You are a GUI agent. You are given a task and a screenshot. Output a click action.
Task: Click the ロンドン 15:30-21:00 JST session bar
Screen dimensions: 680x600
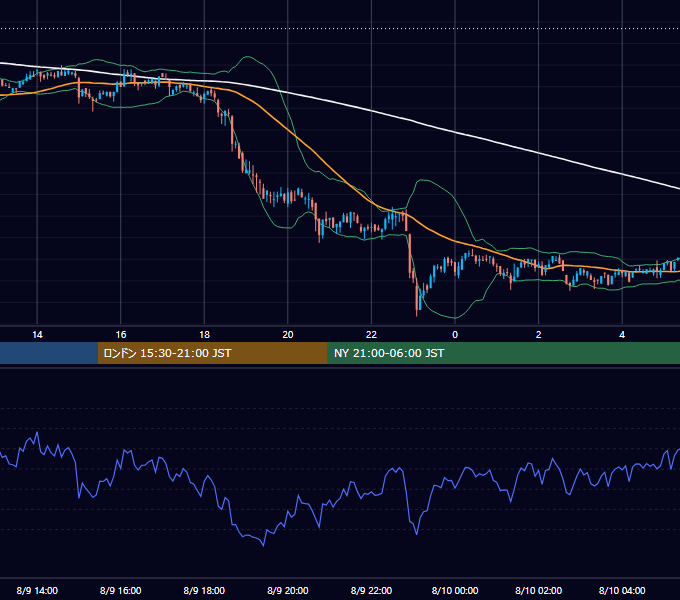pos(212,353)
